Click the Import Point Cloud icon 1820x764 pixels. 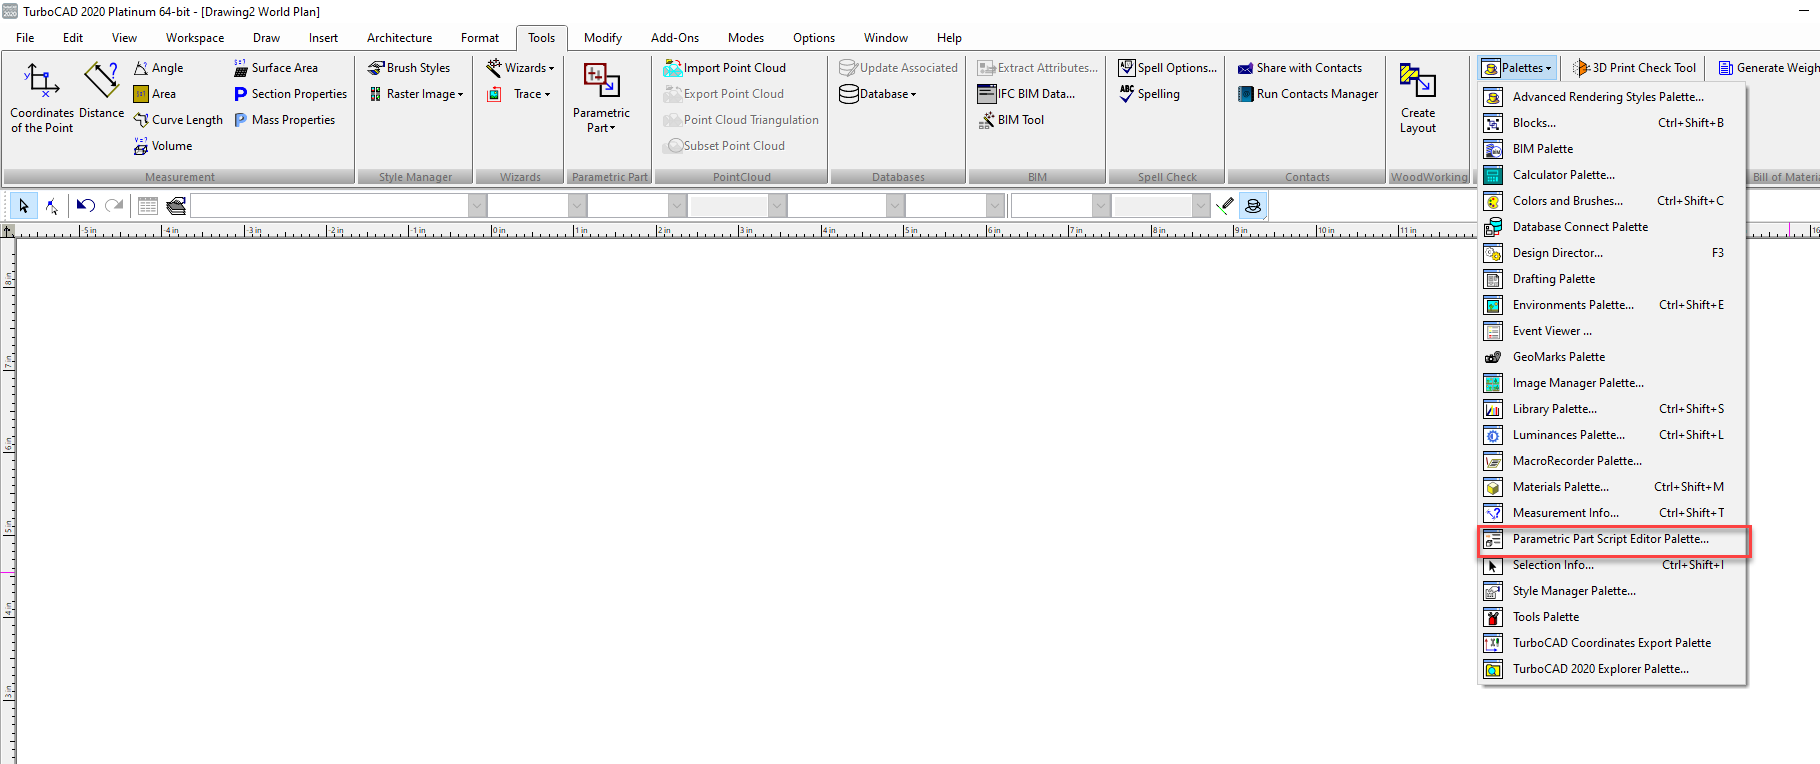[x=672, y=68]
